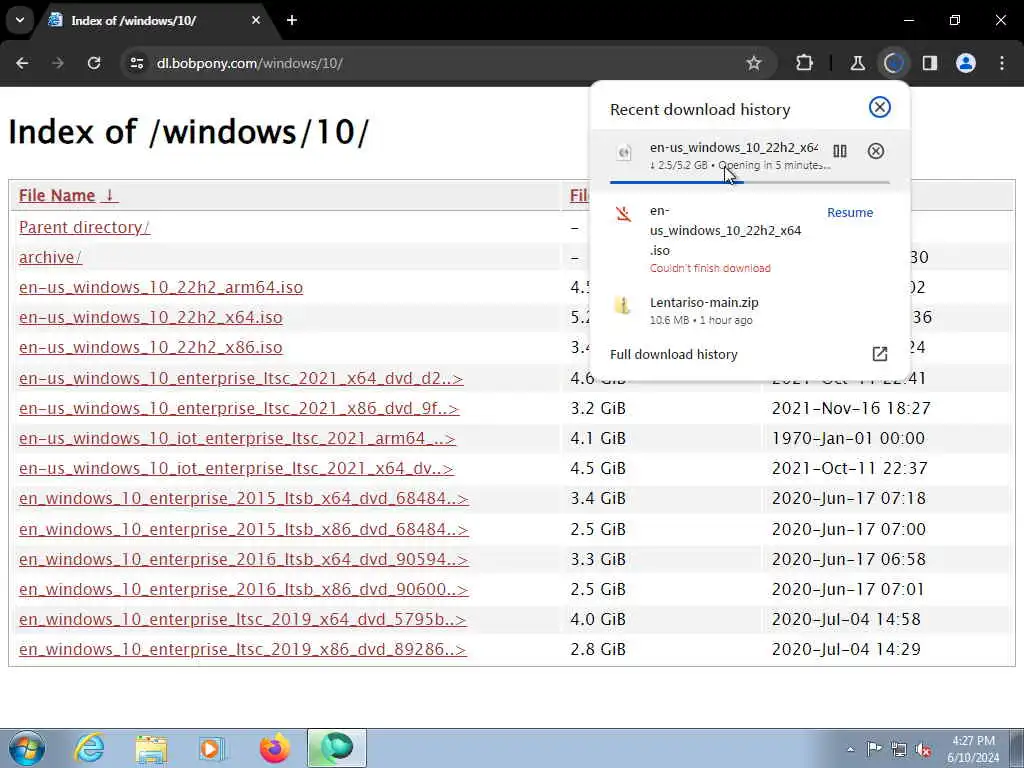This screenshot has height=768, width=1024.
Task: Open the Windows Start menu orb
Action: coord(27,748)
